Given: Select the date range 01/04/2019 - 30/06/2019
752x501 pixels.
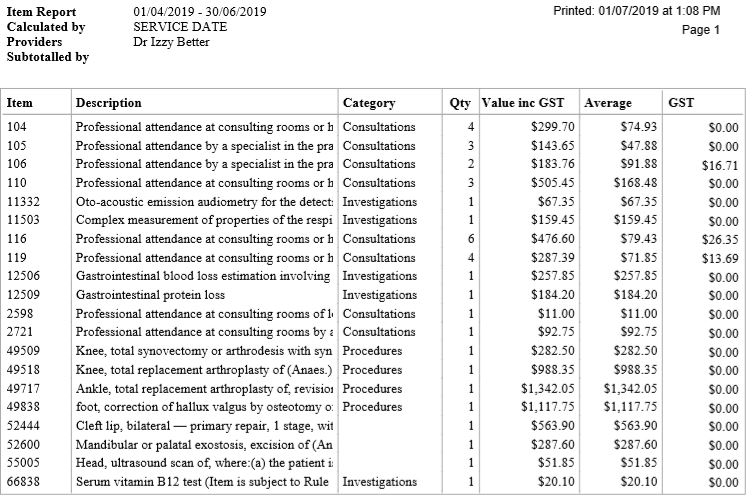Looking at the screenshot, I should click(200, 12).
